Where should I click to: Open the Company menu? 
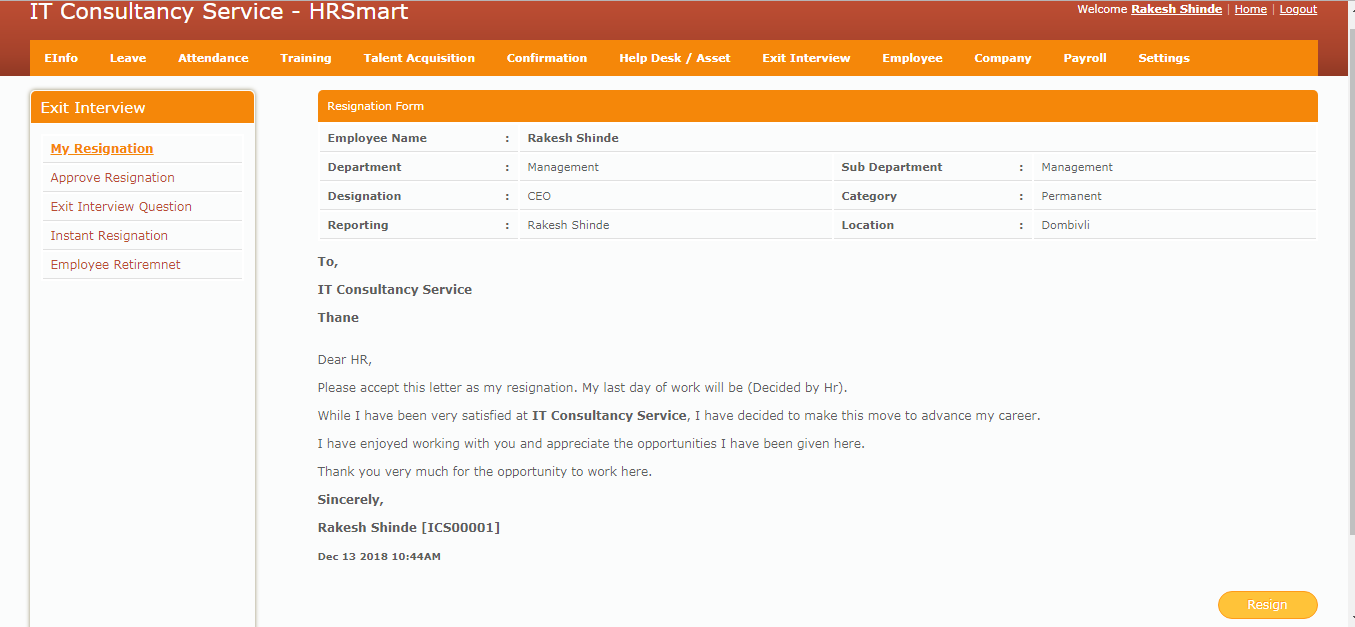(x=1003, y=58)
